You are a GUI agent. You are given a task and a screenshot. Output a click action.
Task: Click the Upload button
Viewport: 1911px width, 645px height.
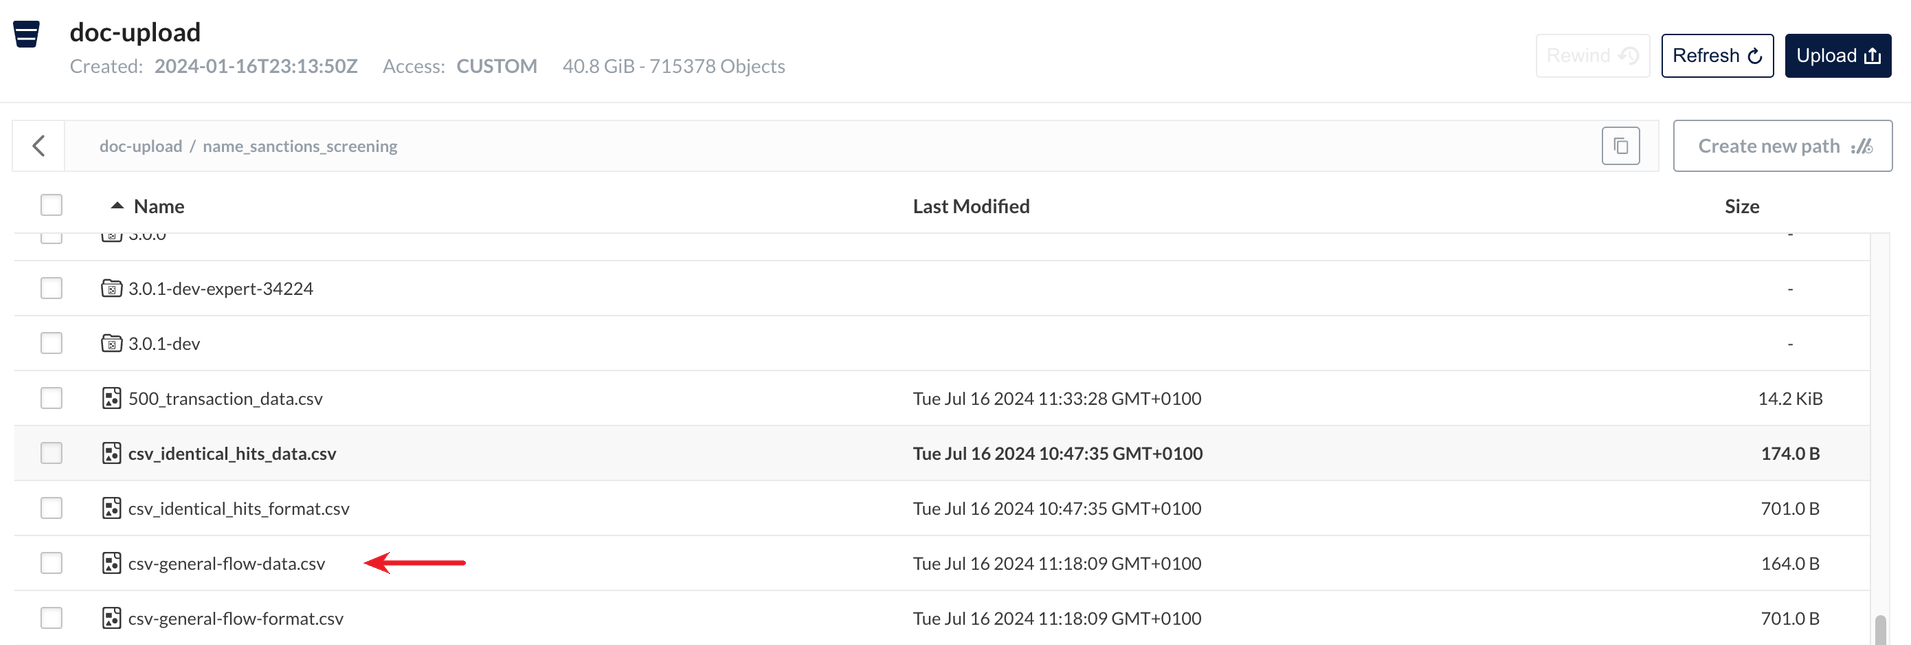tap(1838, 56)
